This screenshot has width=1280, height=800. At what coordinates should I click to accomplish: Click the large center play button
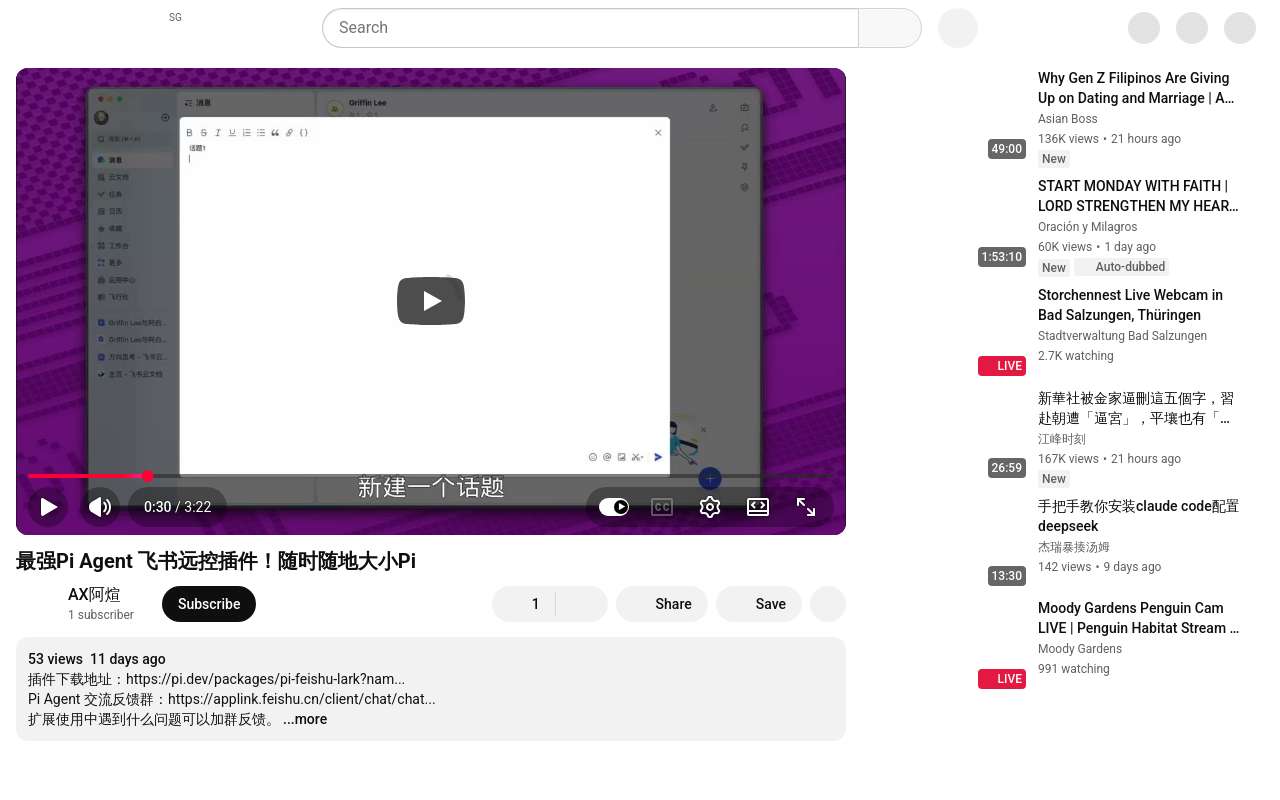point(431,301)
